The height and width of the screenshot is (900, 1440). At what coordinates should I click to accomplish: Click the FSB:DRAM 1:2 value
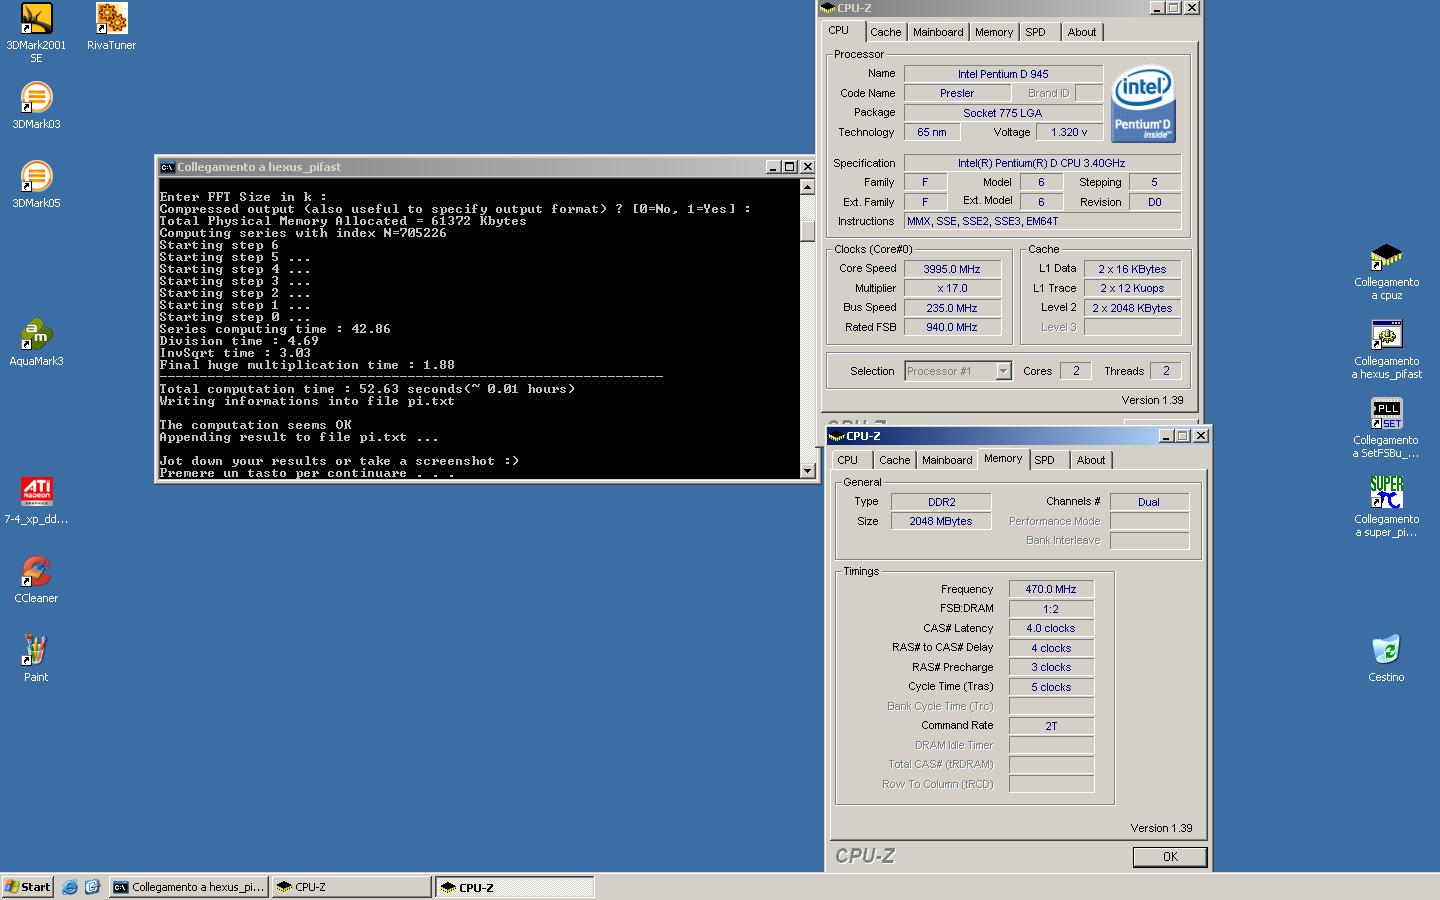click(x=1051, y=609)
